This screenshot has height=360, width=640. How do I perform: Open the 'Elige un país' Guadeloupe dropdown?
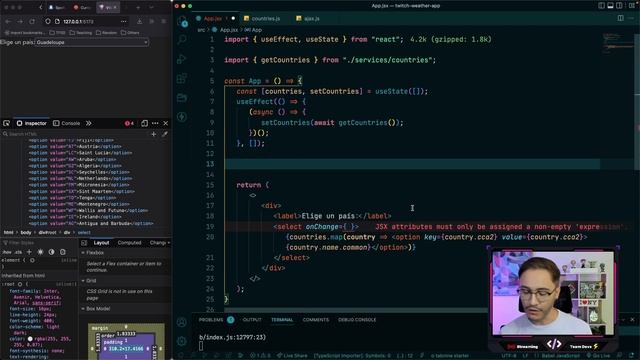click(x=92, y=42)
